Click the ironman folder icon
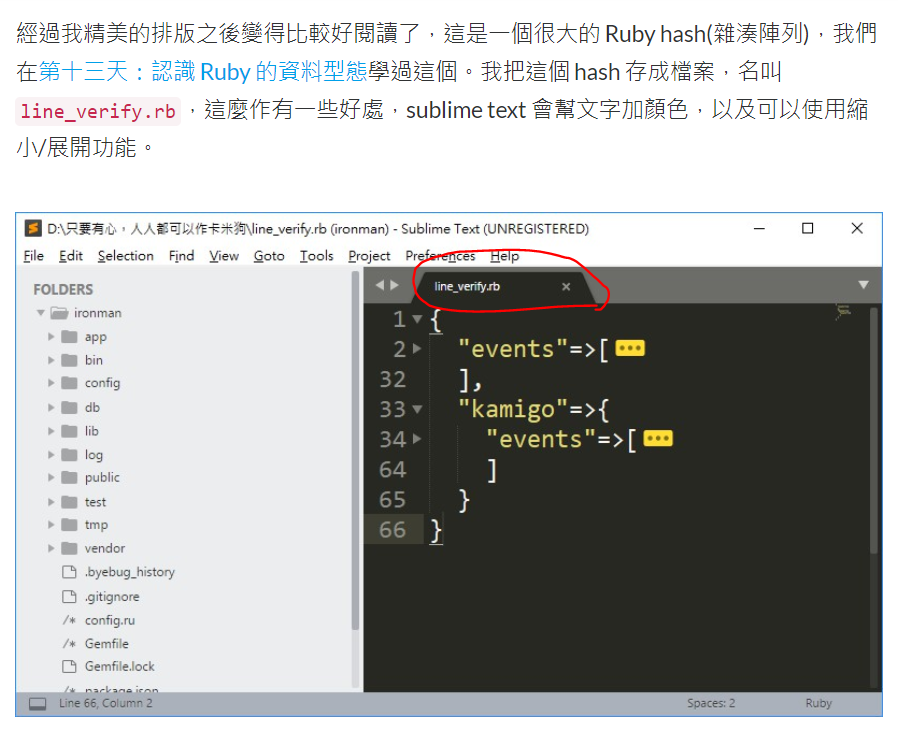The height and width of the screenshot is (739, 898). (x=59, y=313)
